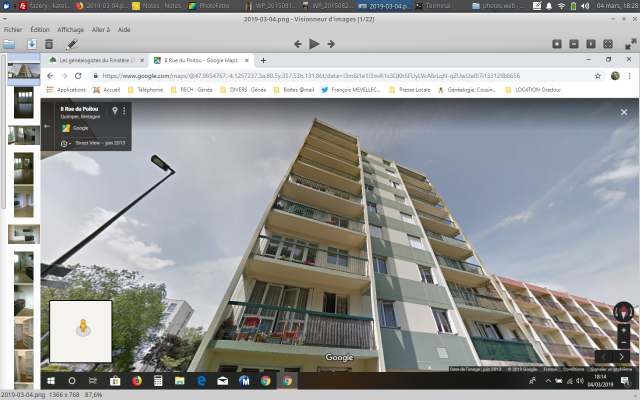The height and width of the screenshot is (400, 640).
Task: Open the Aller à menu
Action: [101, 29]
